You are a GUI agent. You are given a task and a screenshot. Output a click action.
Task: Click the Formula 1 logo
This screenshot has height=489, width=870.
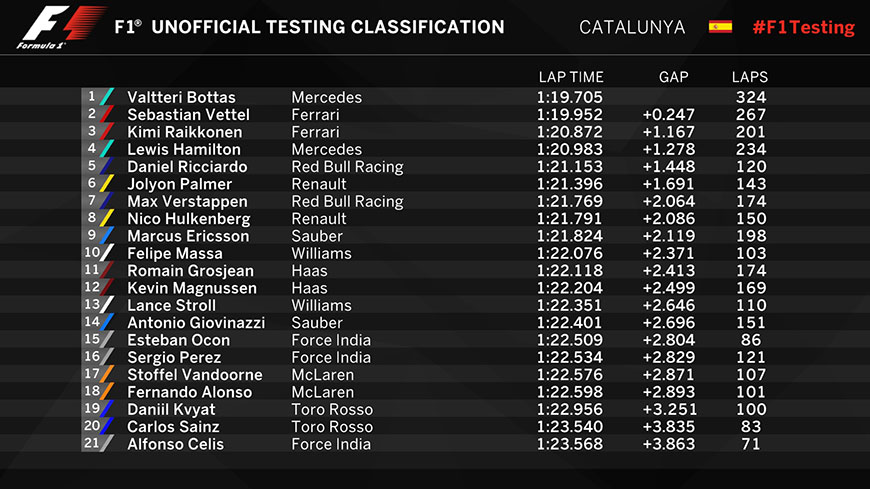[x=59, y=27]
